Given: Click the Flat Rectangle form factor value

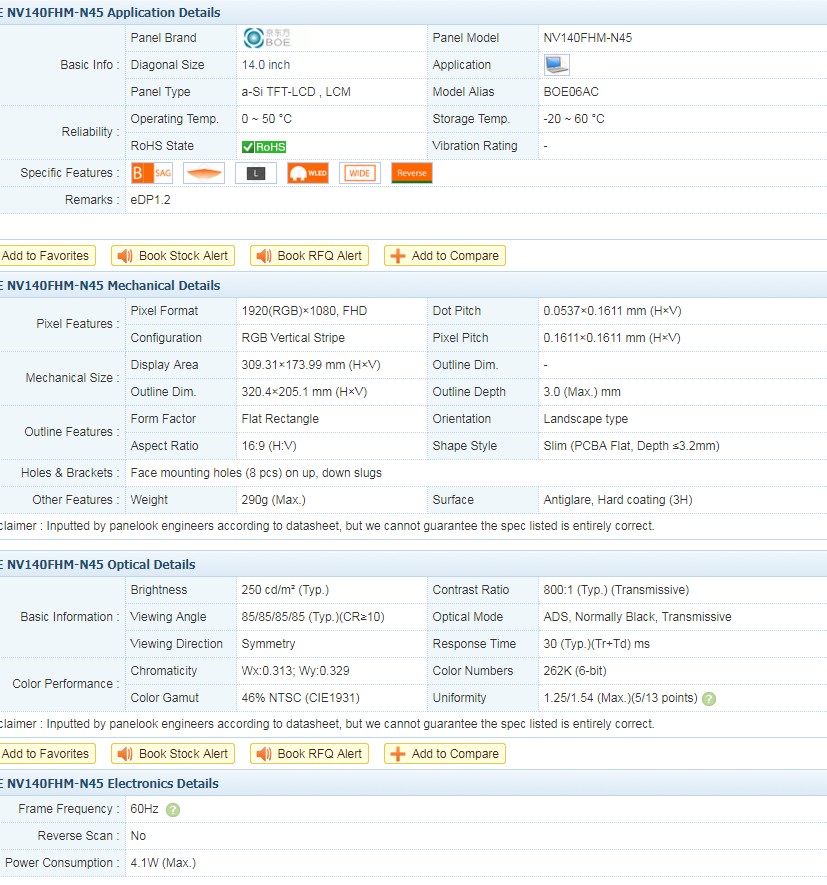Looking at the screenshot, I should pyautogui.click(x=280, y=419).
